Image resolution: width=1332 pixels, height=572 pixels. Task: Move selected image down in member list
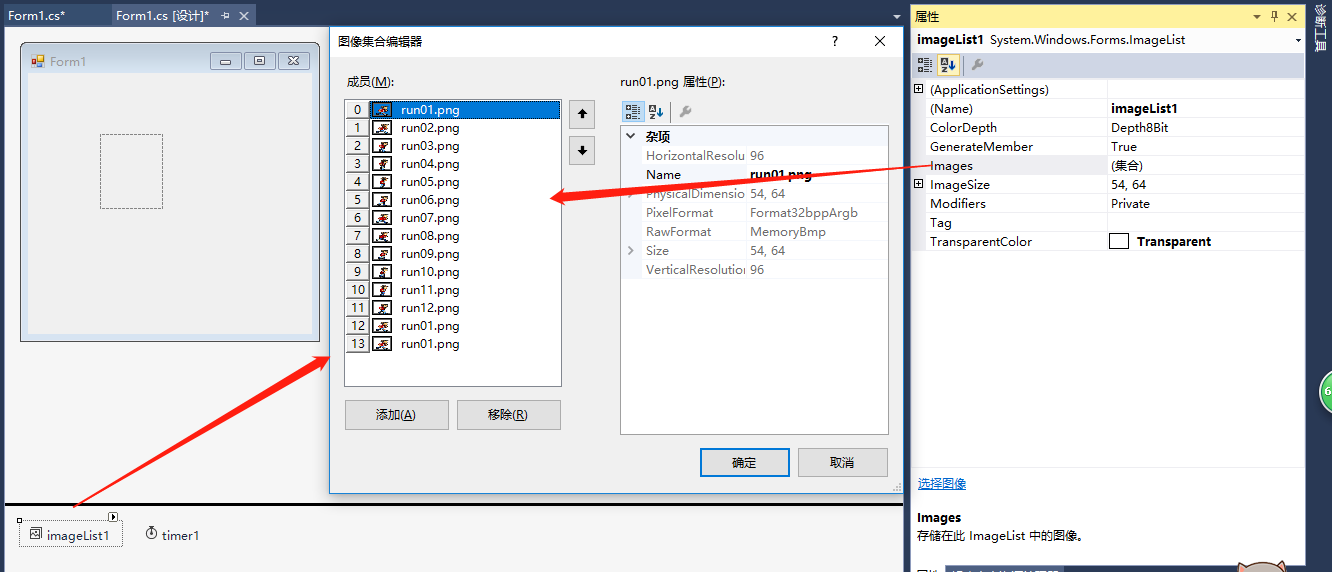(581, 150)
